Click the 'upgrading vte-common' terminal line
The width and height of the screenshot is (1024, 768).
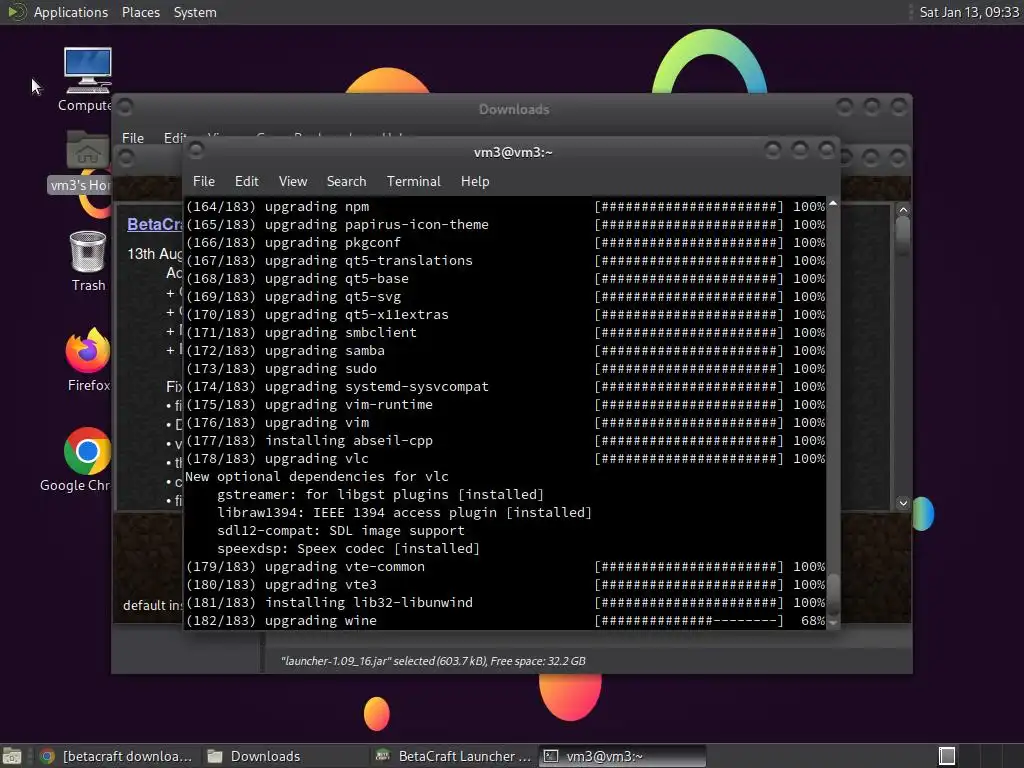[x=505, y=567]
